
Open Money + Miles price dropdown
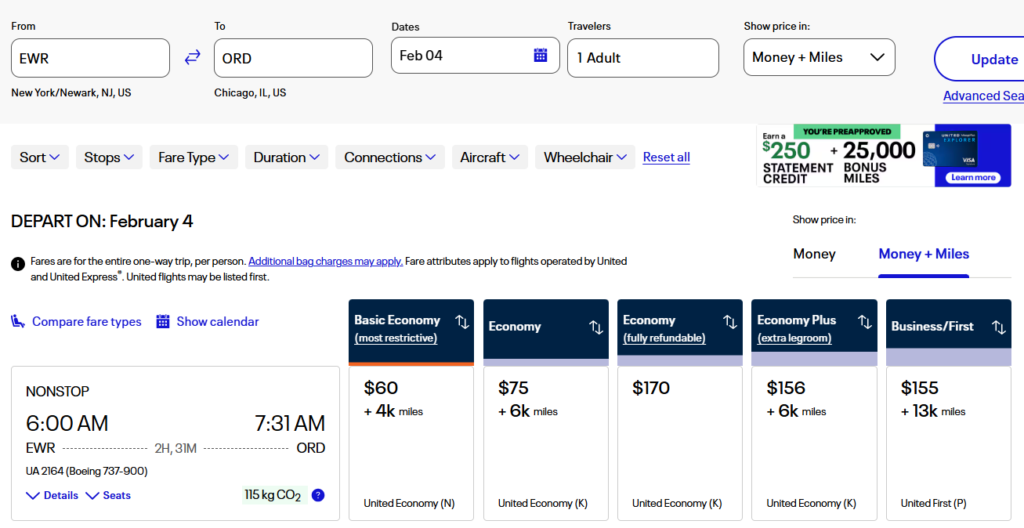click(x=819, y=58)
